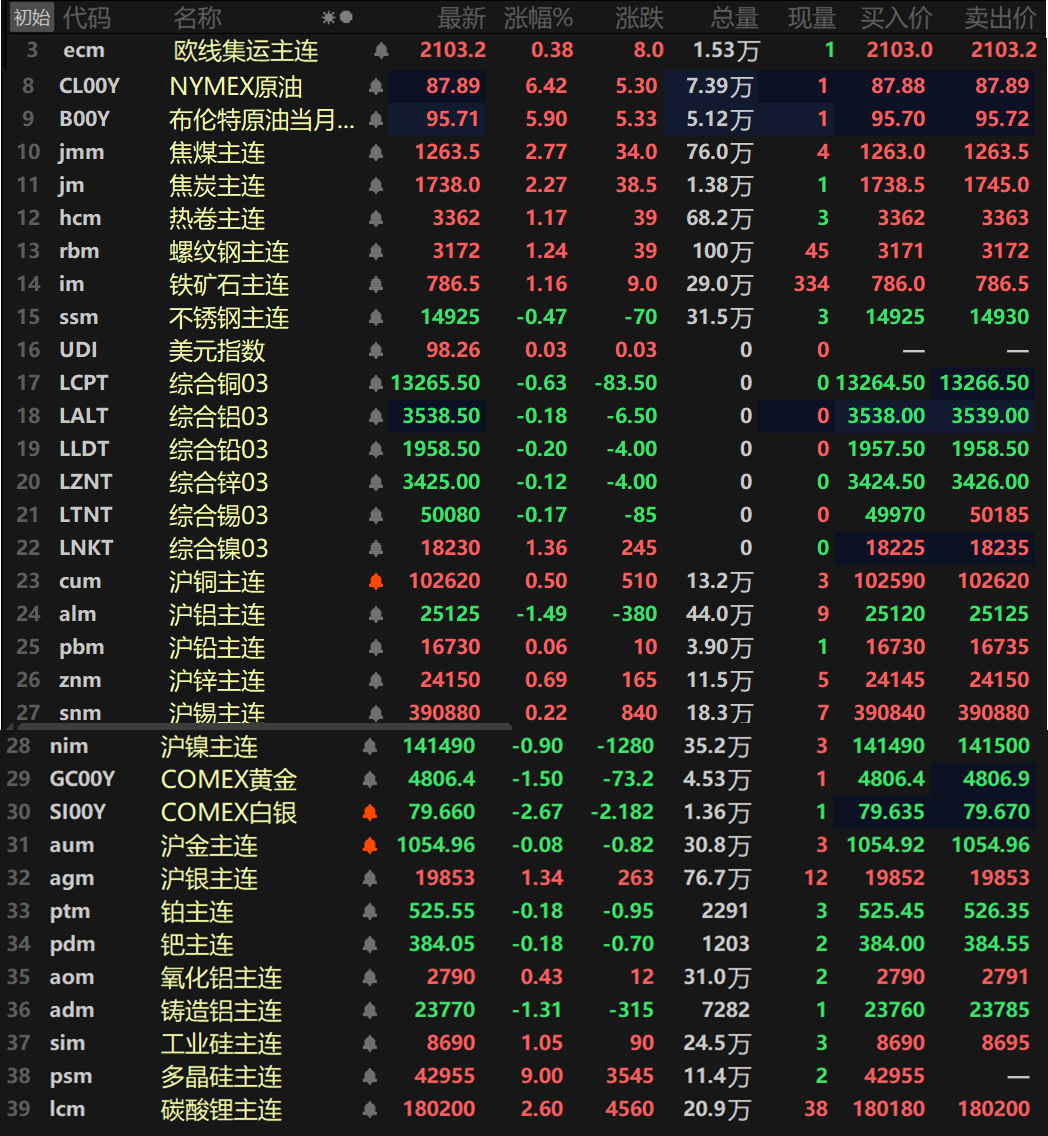Image resolution: width=1048 pixels, height=1136 pixels.
Task: Enable alert bell for 铂主连
Action: (370, 911)
